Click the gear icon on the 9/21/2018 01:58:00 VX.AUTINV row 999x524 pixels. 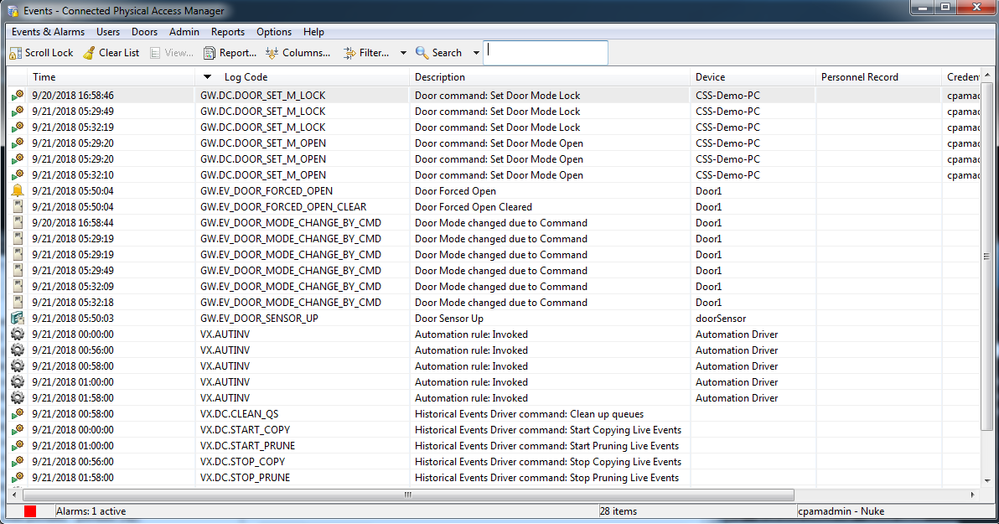(x=17, y=398)
